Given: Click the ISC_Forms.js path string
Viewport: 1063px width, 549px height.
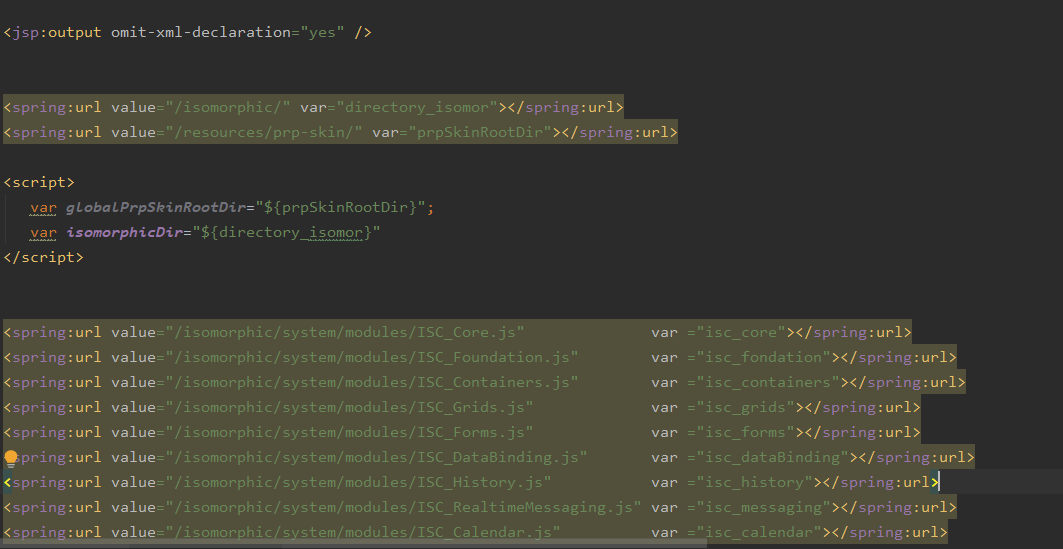Looking at the screenshot, I should (350, 432).
